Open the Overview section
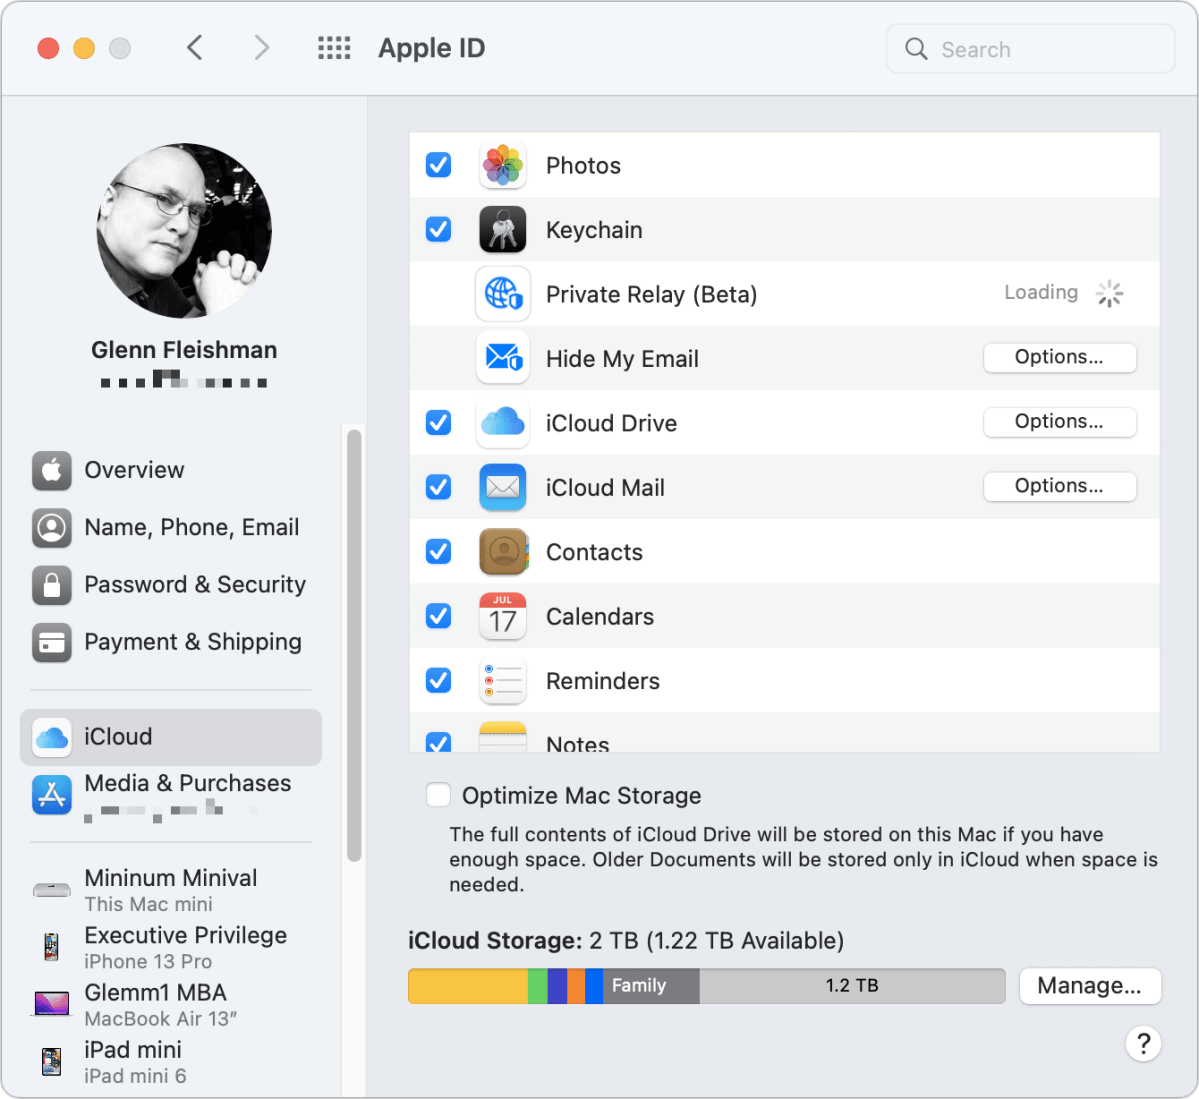Screen dimensions: 1199x1099 click(x=171, y=470)
